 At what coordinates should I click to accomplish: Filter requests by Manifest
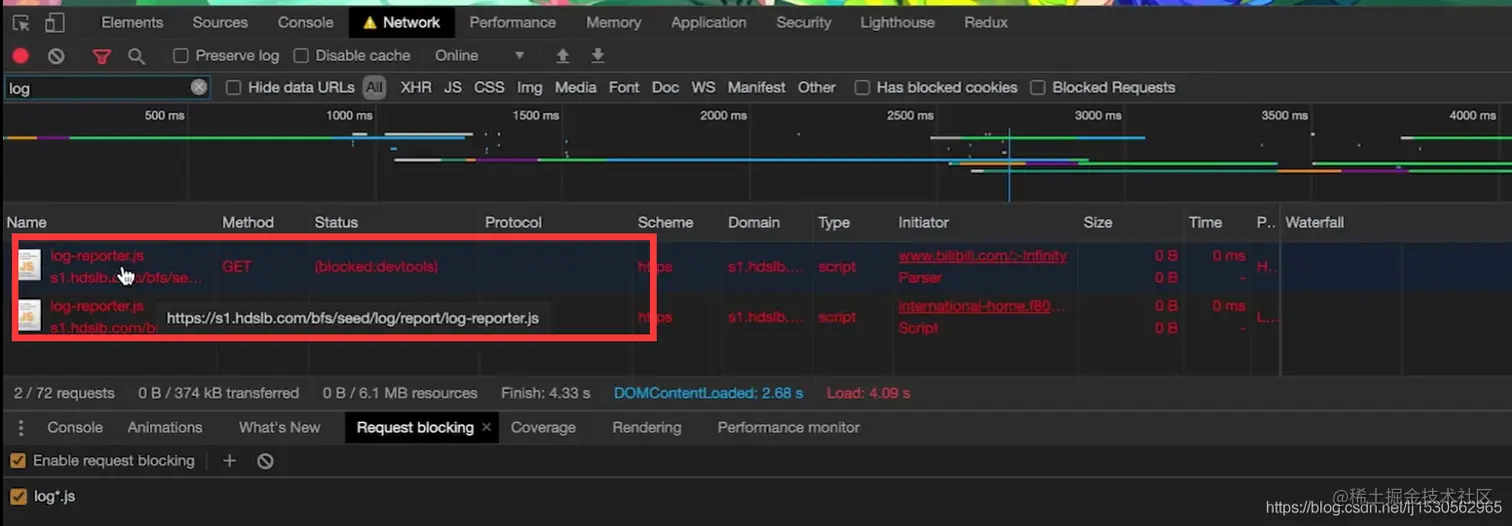[756, 88]
